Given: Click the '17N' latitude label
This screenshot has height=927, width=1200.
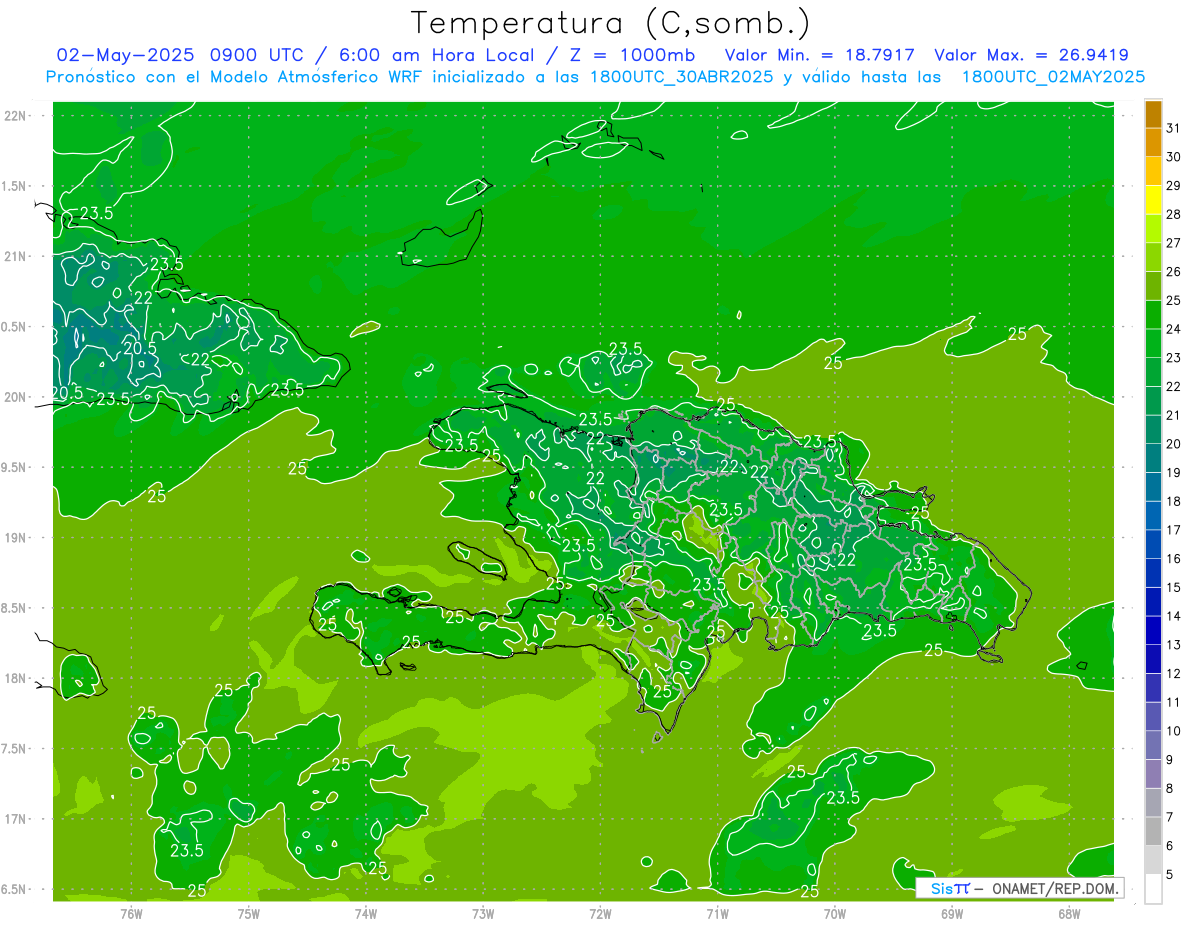Looking at the screenshot, I should tap(16, 819).
